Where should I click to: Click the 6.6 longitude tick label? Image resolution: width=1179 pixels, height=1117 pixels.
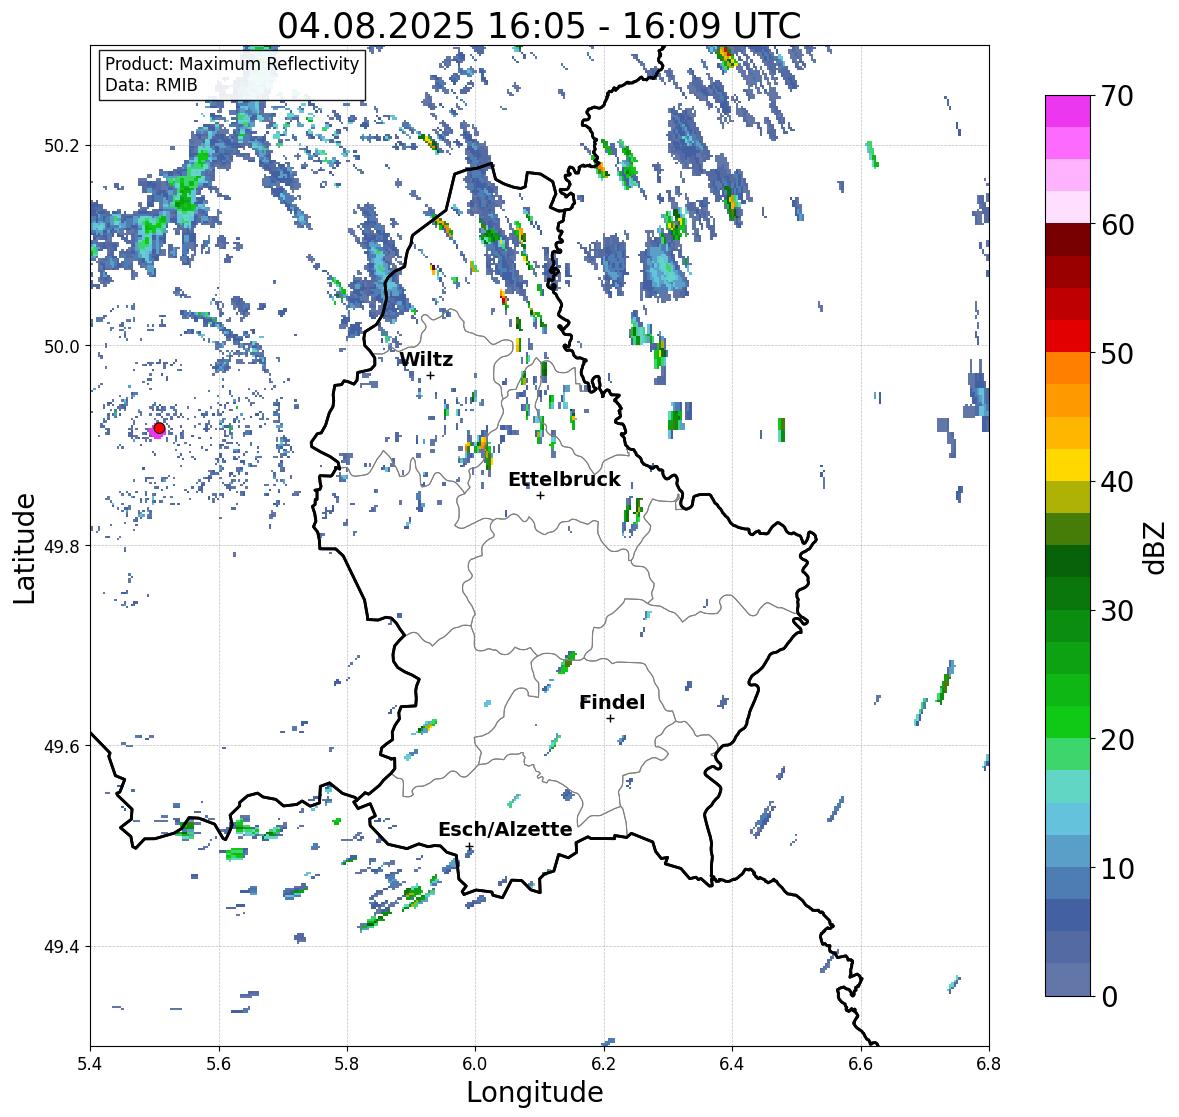pyautogui.click(x=861, y=1063)
